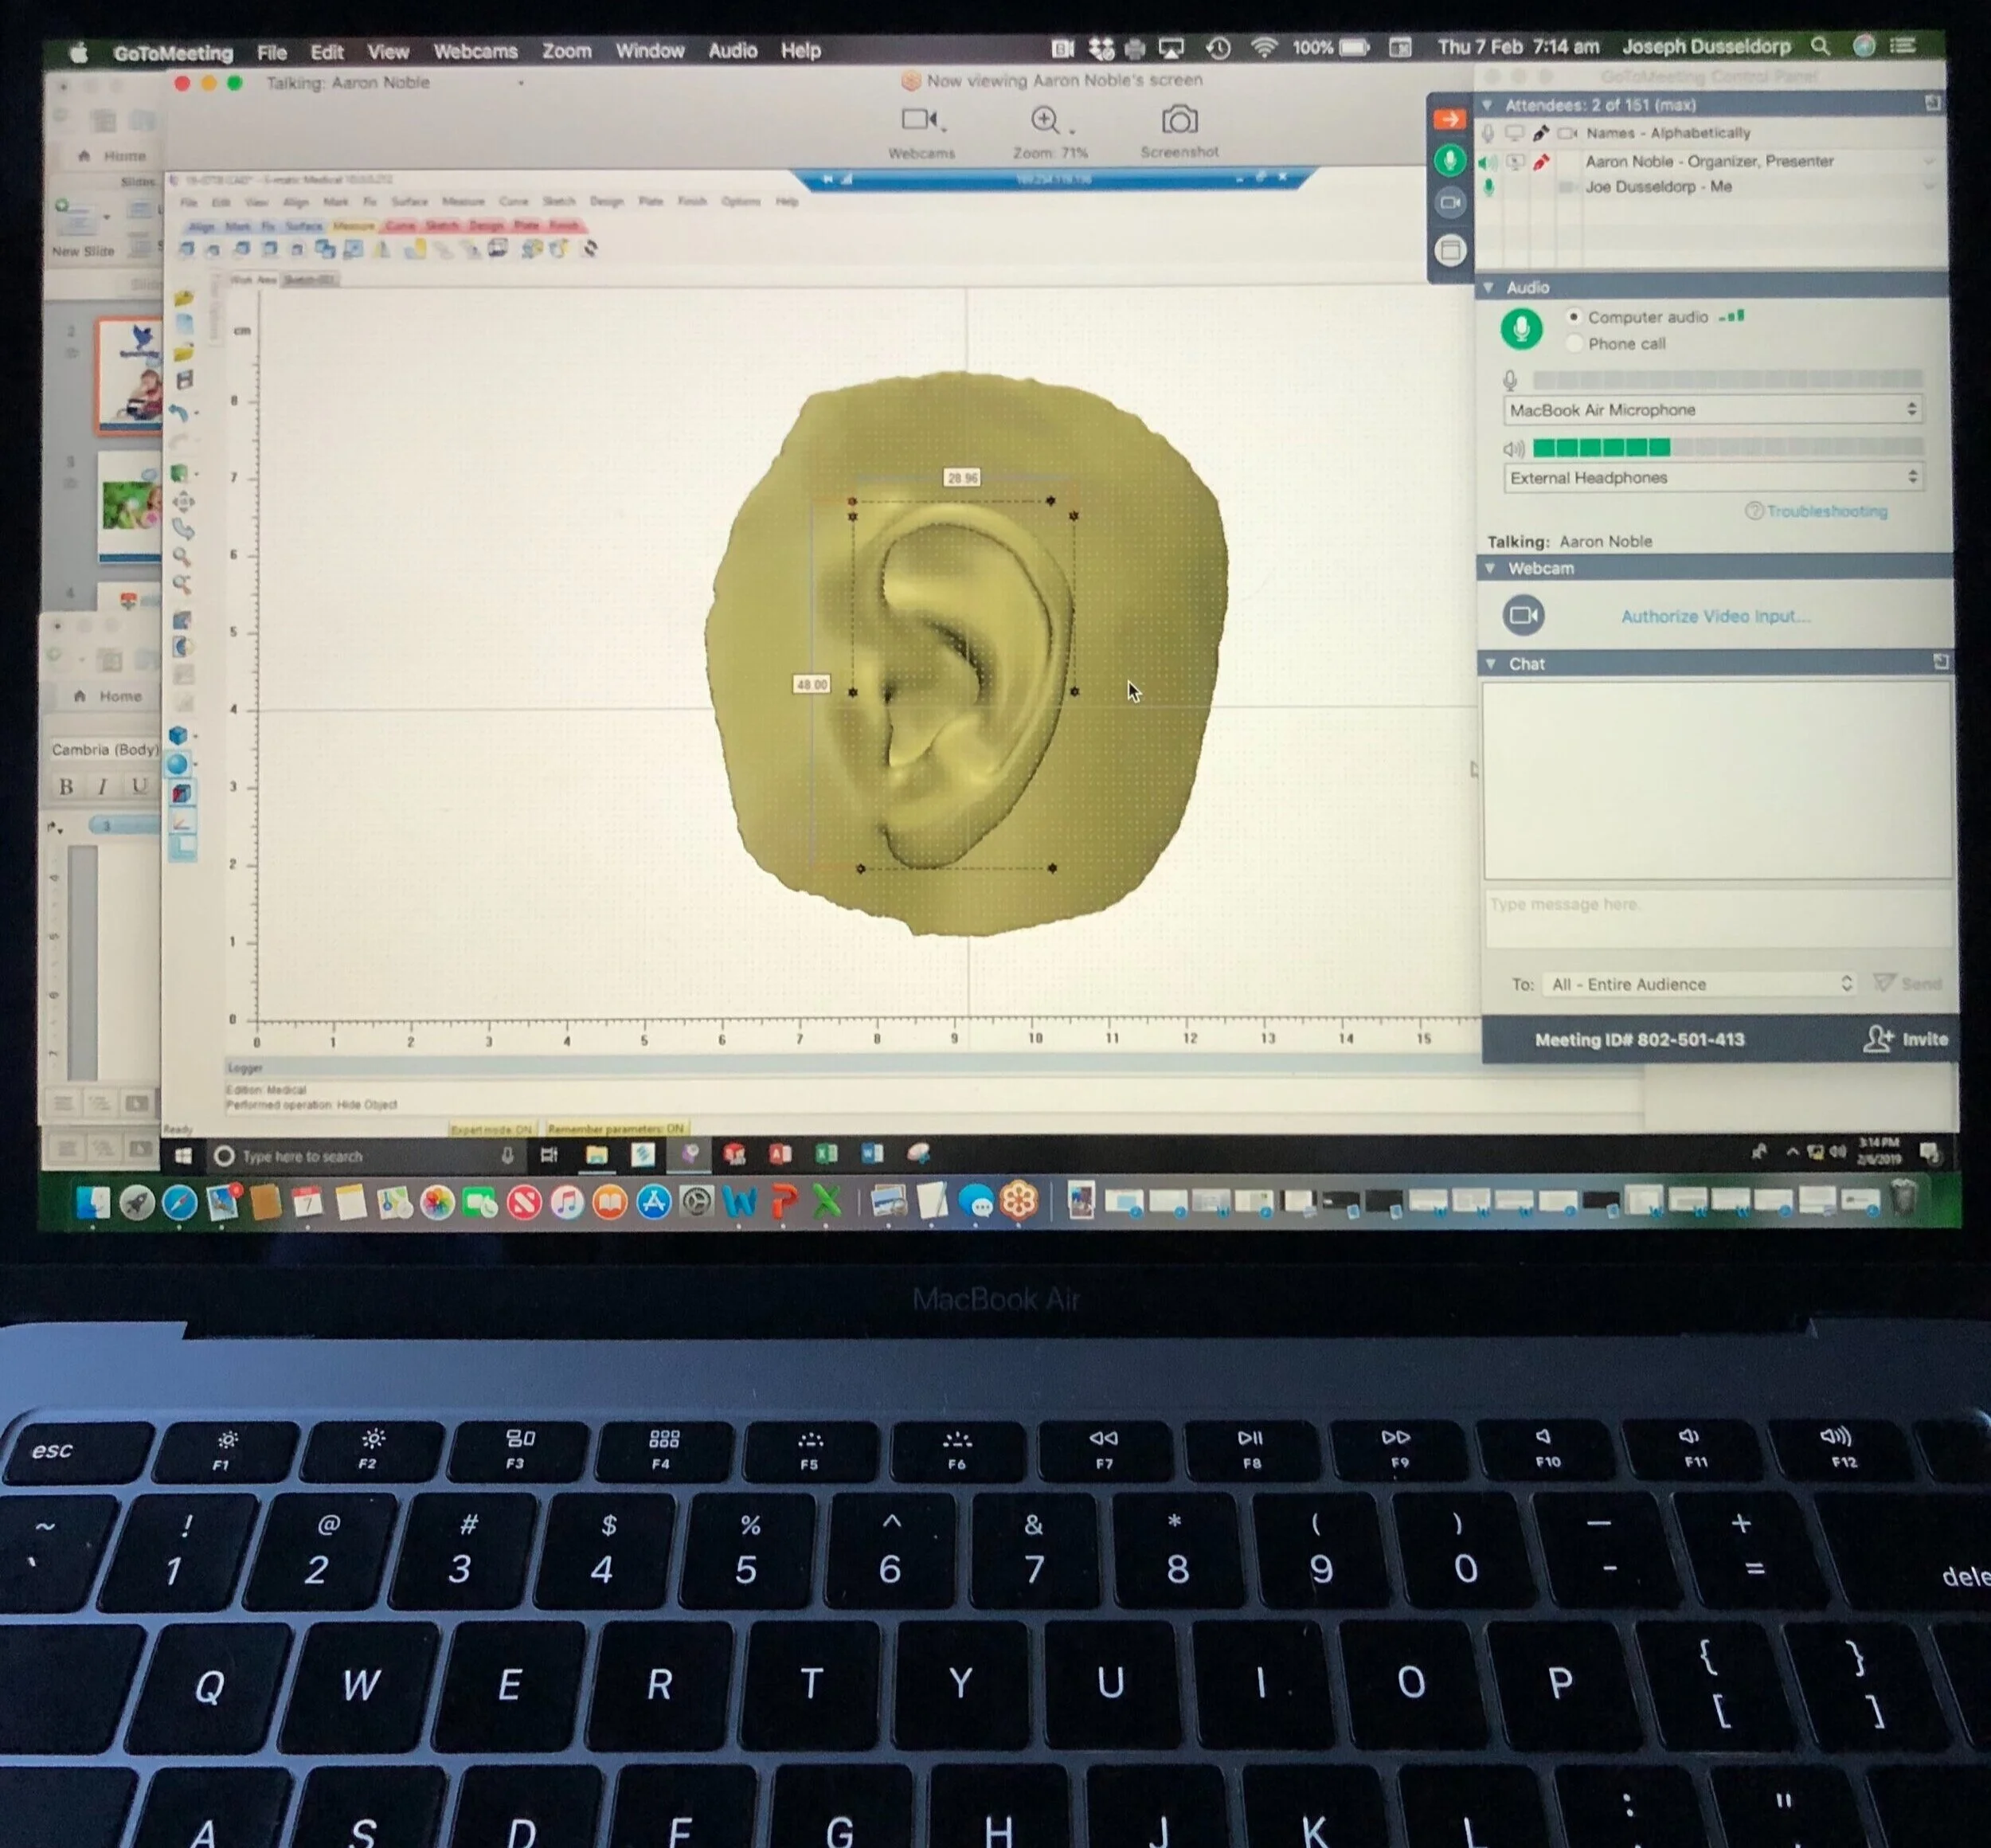The width and height of the screenshot is (1991, 1848).
Task: Take a screenshot with the camera icon
Action: pos(1179,121)
